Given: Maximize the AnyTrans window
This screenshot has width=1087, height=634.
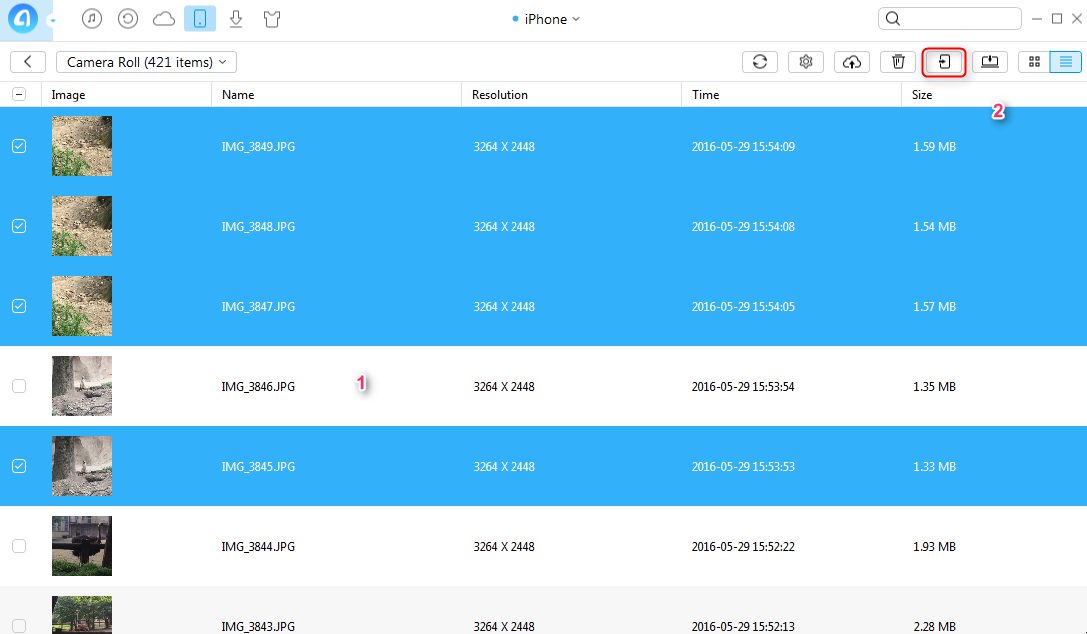Looking at the screenshot, I should click(x=1057, y=19).
